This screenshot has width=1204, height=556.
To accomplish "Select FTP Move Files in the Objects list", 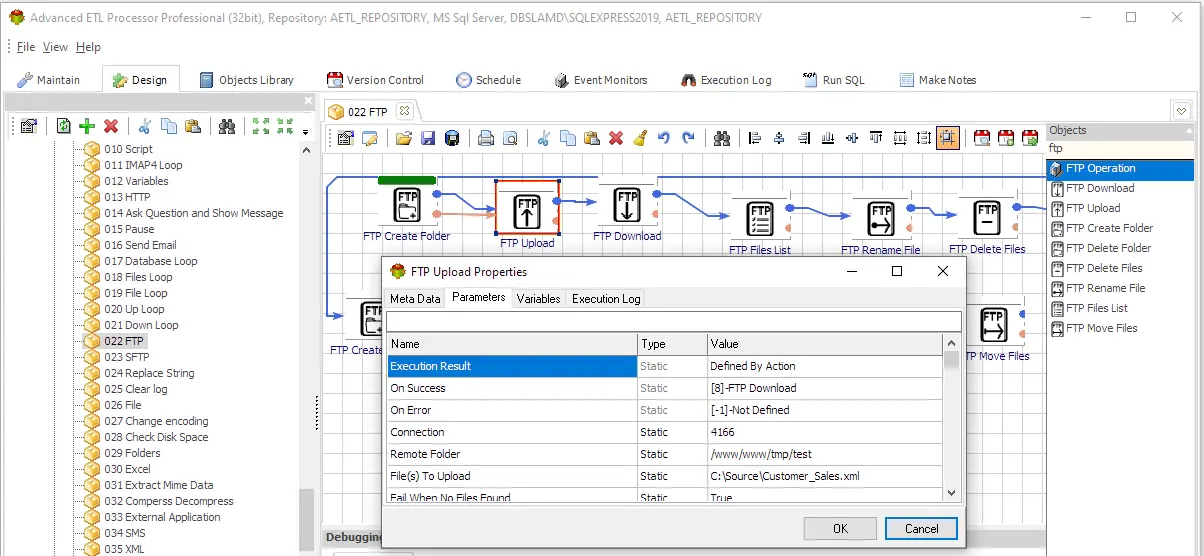I will (1101, 328).
